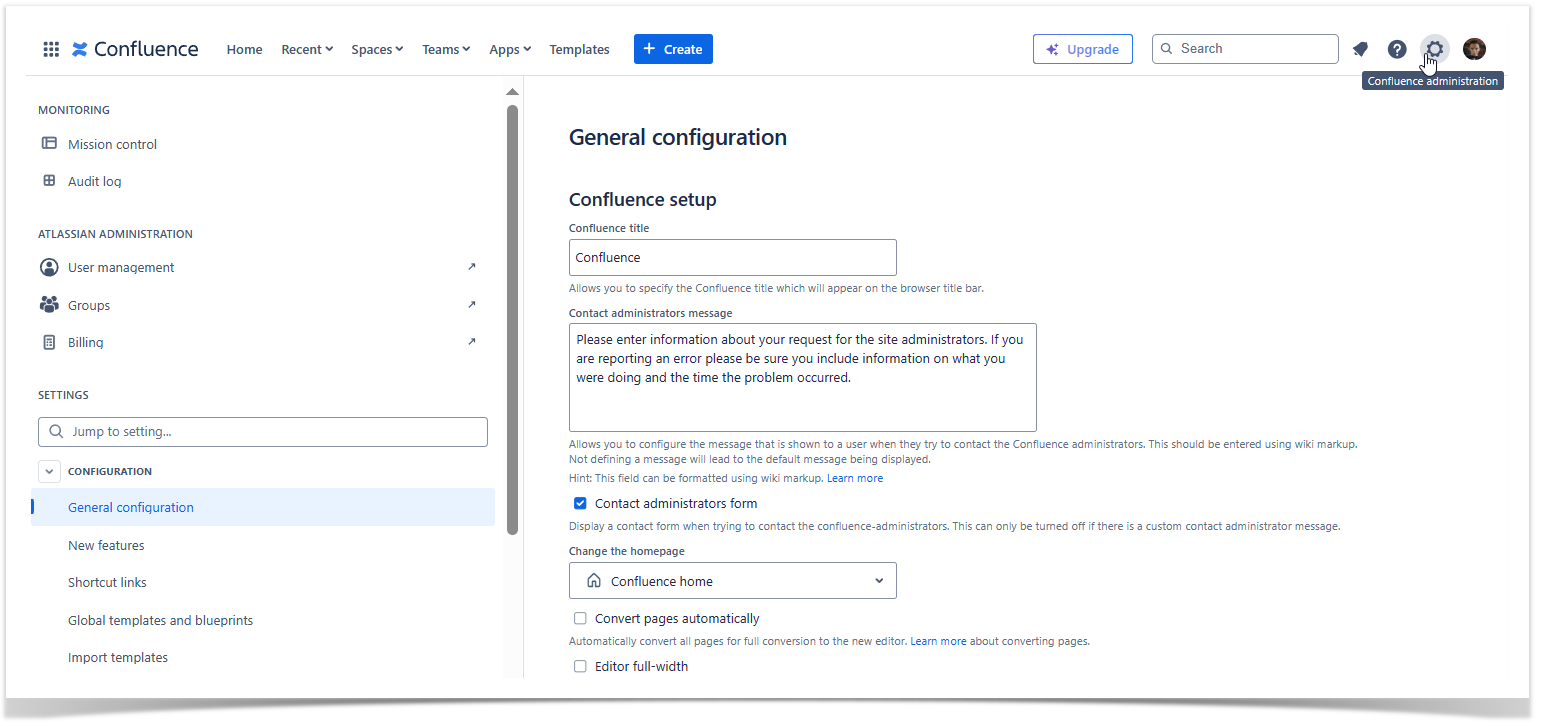Screen dimensions: 1543x727
Task: Open the help question mark icon
Action: click(x=1397, y=49)
